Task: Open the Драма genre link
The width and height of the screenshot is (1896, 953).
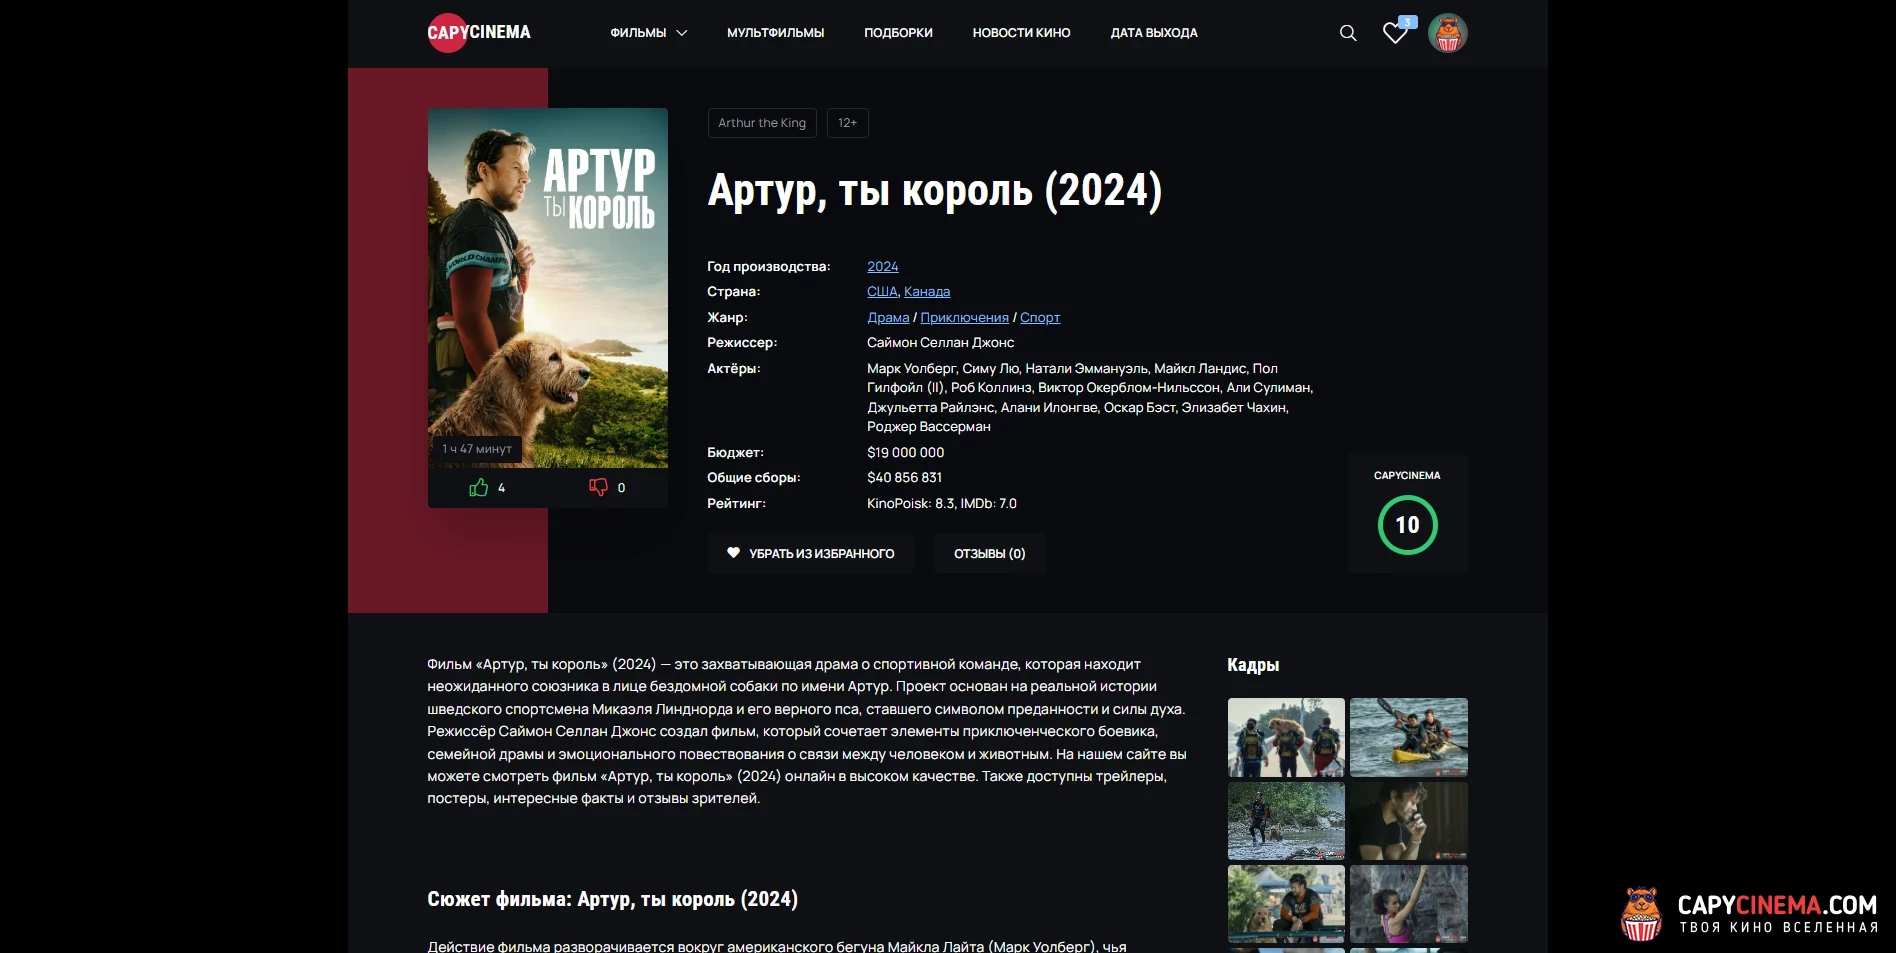Action: click(888, 317)
